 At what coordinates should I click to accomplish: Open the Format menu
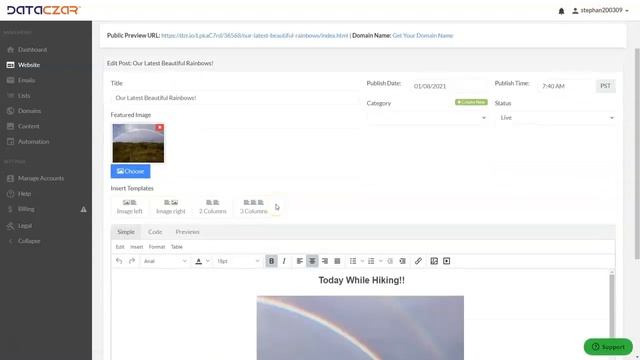(157, 247)
